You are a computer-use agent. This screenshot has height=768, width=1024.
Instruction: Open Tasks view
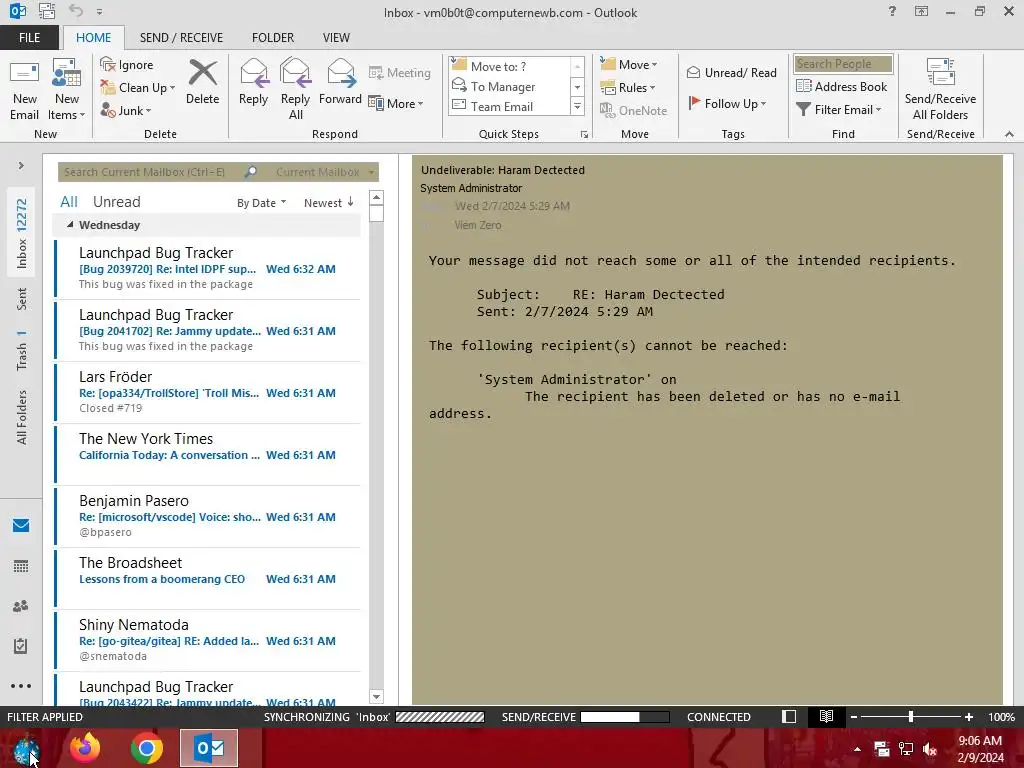[x=21, y=646]
